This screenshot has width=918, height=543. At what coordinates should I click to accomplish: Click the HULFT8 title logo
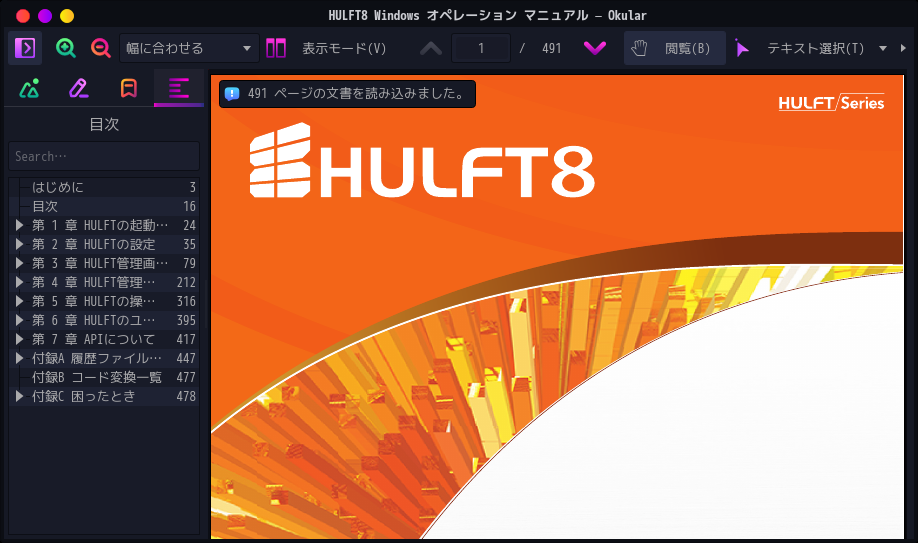pyautogui.click(x=422, y=160)
